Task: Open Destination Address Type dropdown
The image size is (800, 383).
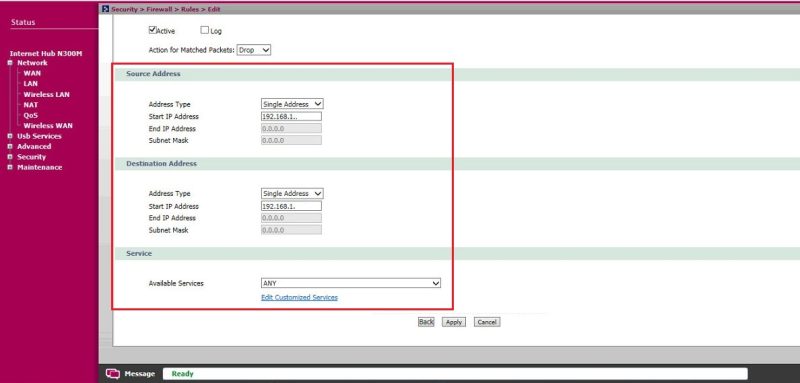Action: [x=292, y=194]
